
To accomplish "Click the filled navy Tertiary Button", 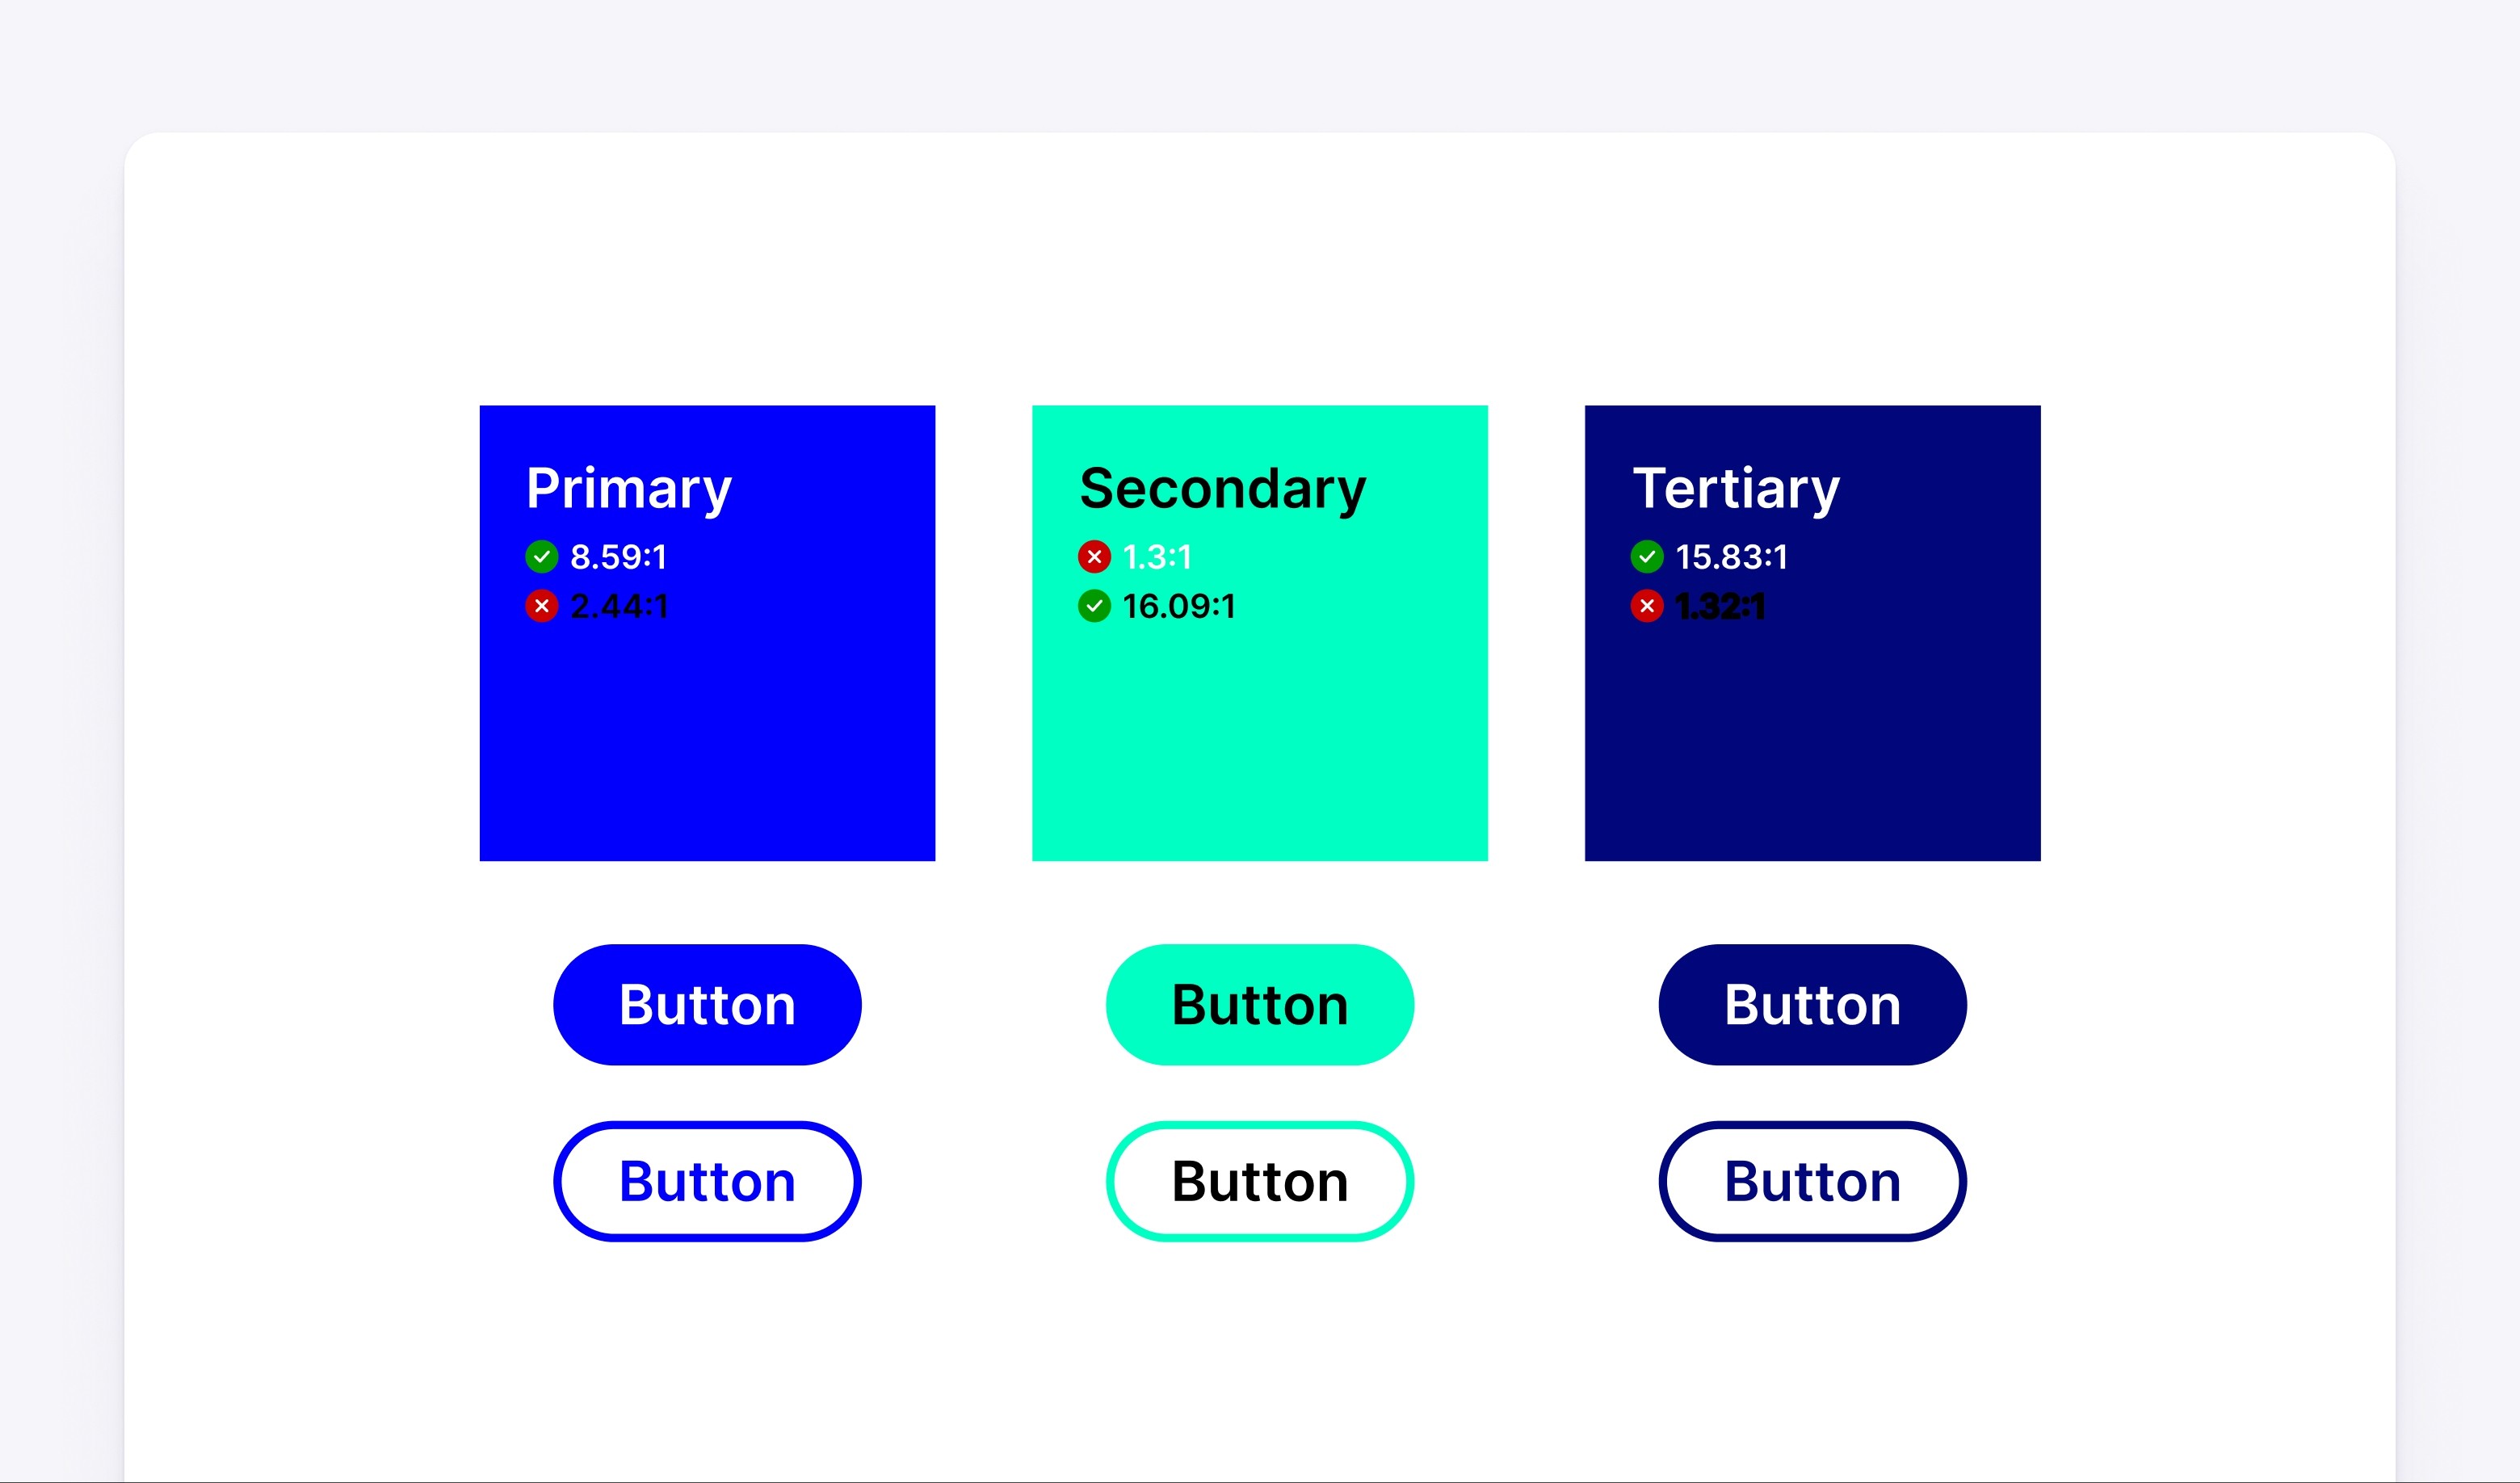I will (1813, 1005).
